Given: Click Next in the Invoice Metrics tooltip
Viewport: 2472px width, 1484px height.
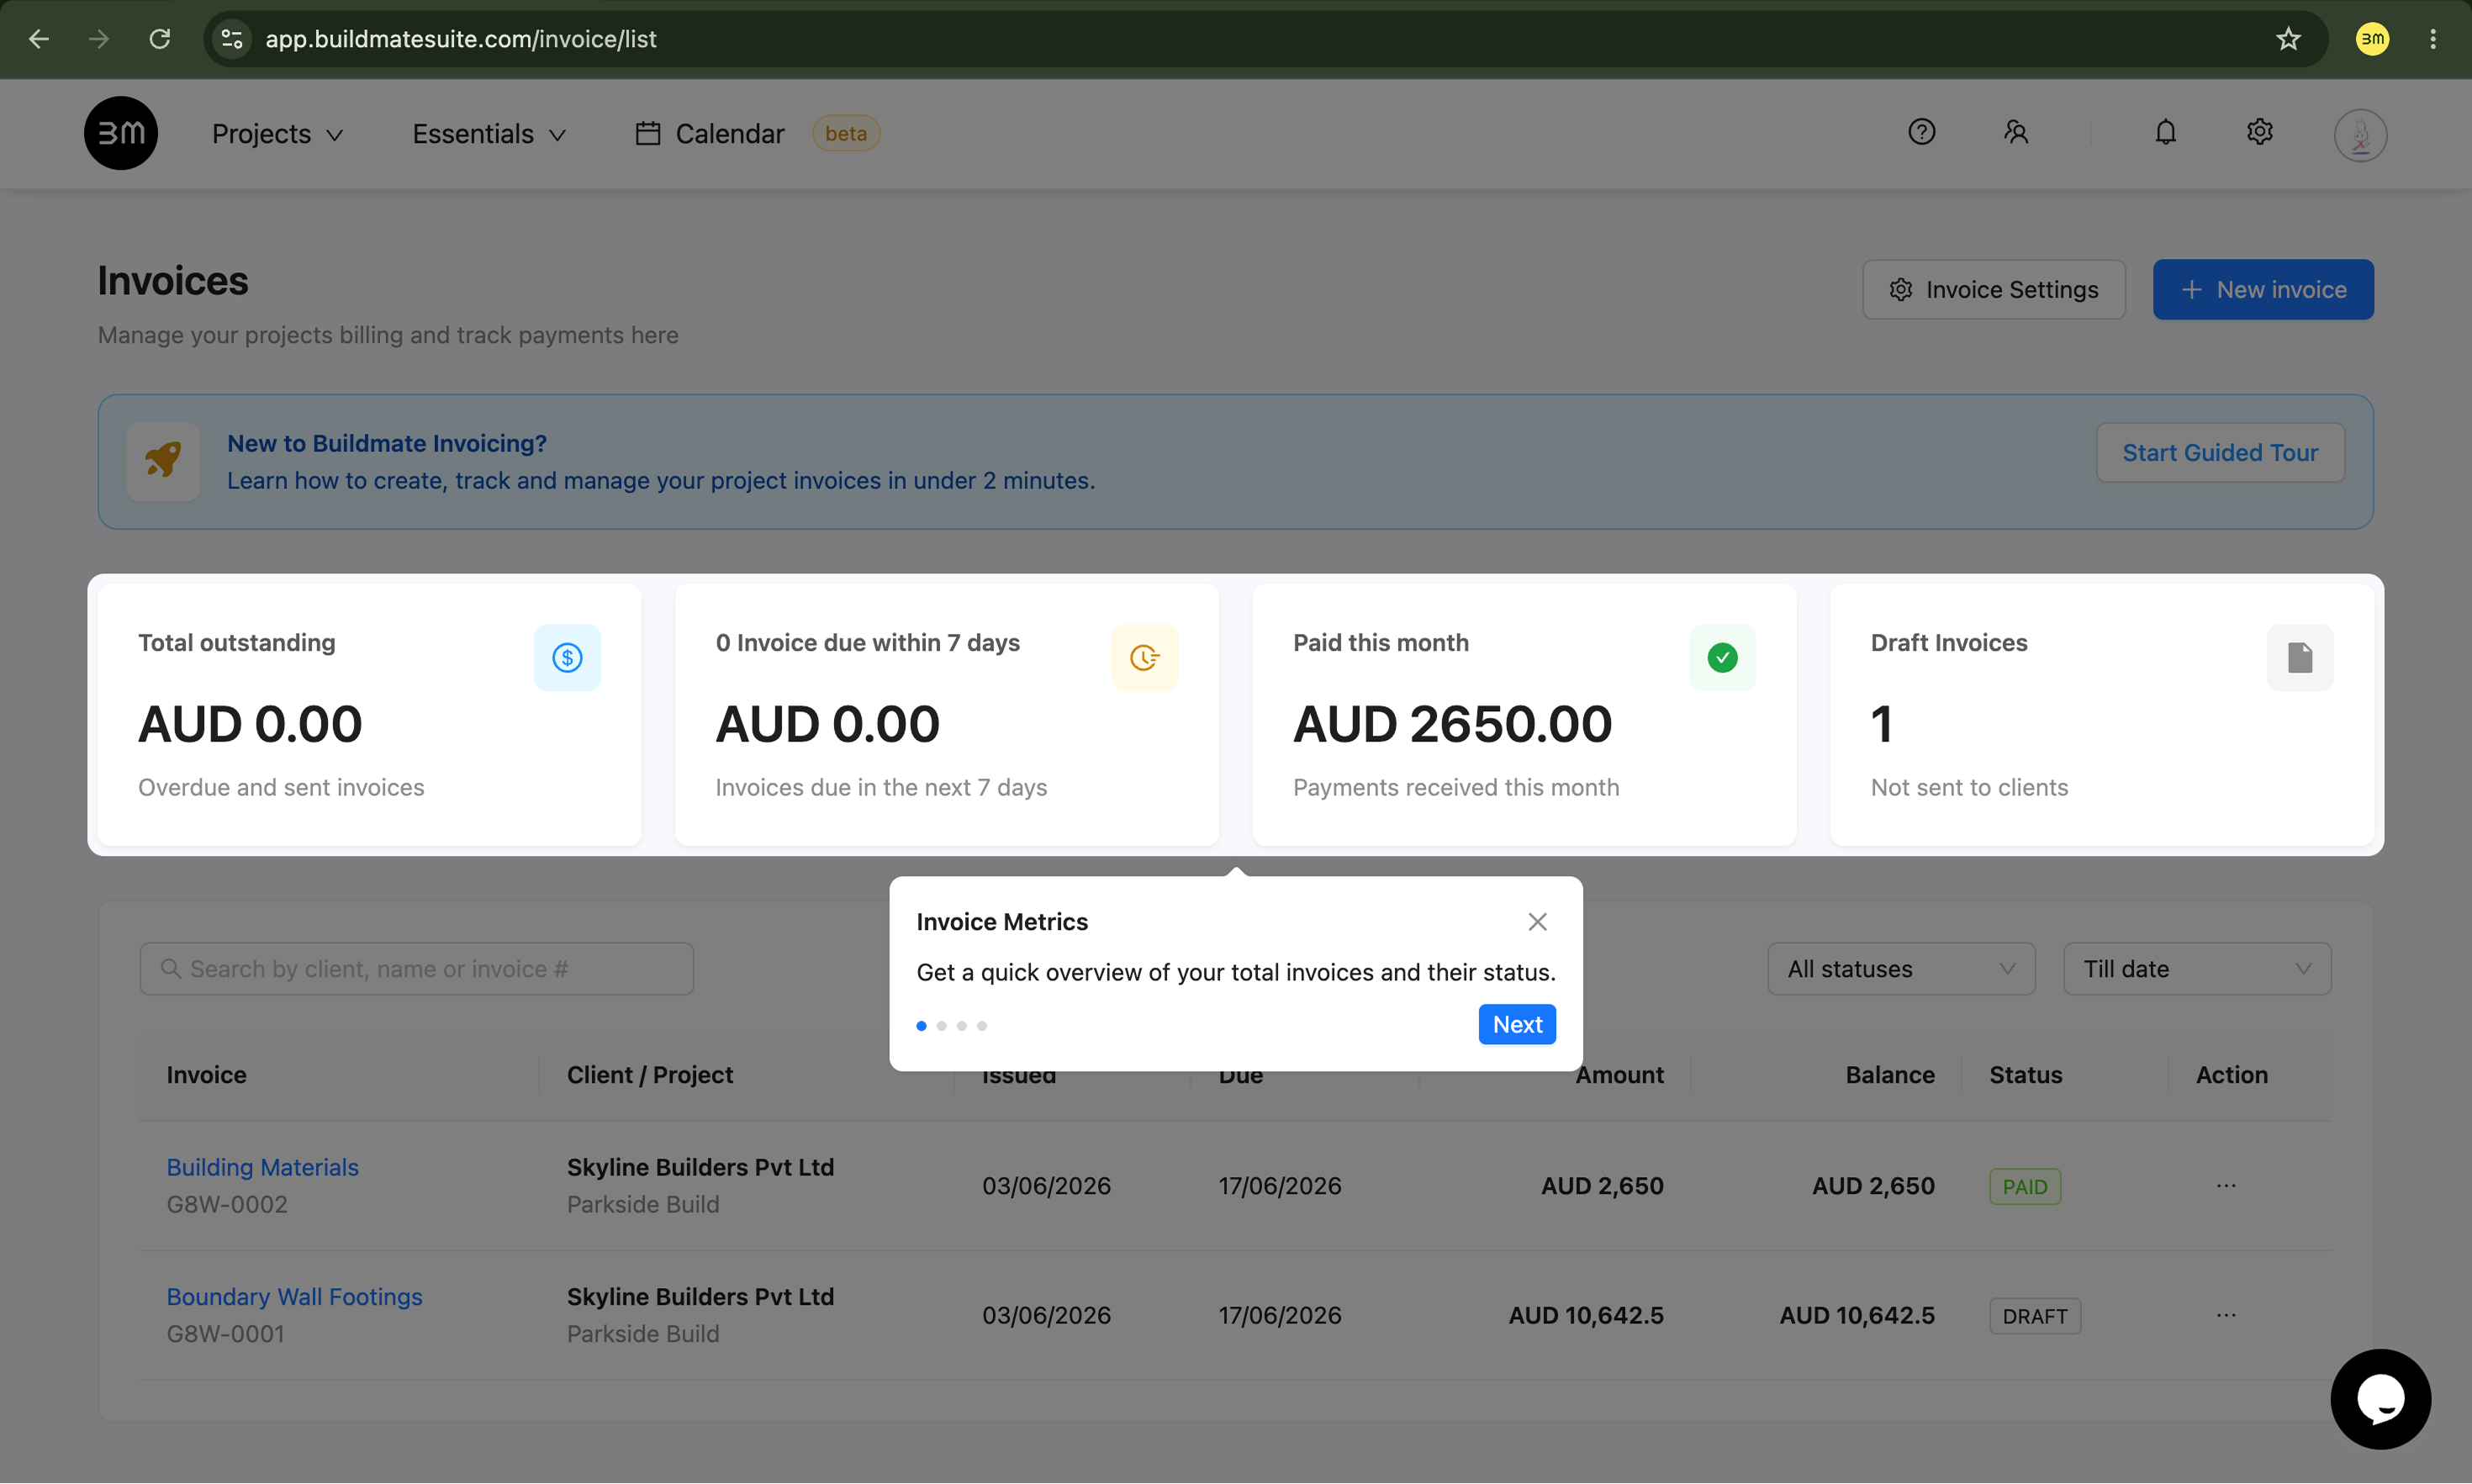Looking at the screenshot, I should tap(1516, 1024).
